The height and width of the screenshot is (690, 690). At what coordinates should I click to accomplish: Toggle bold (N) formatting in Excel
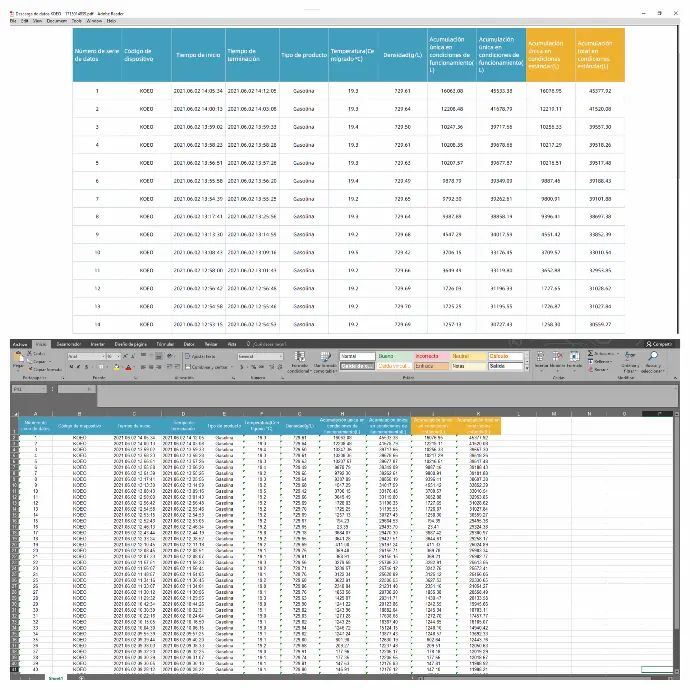click(71, 367)
